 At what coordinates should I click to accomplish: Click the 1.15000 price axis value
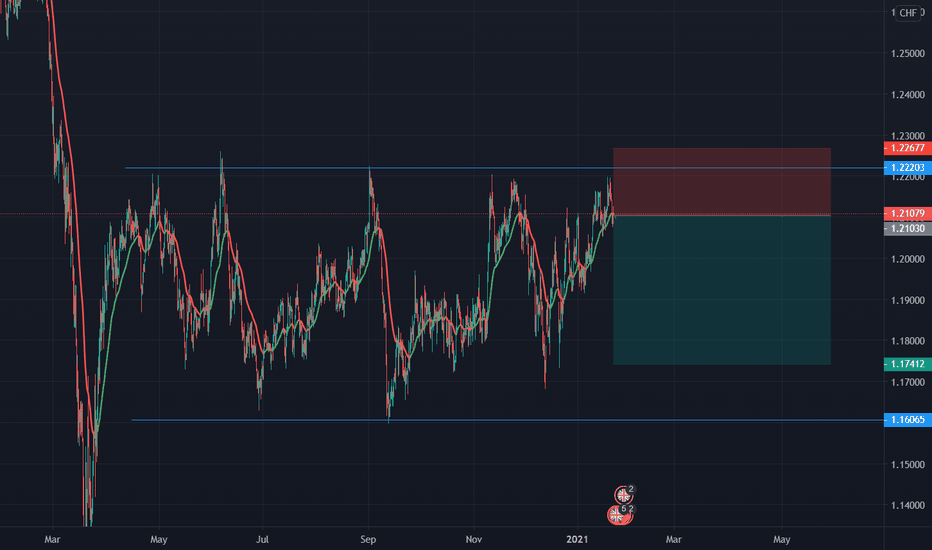coord(908,464)
